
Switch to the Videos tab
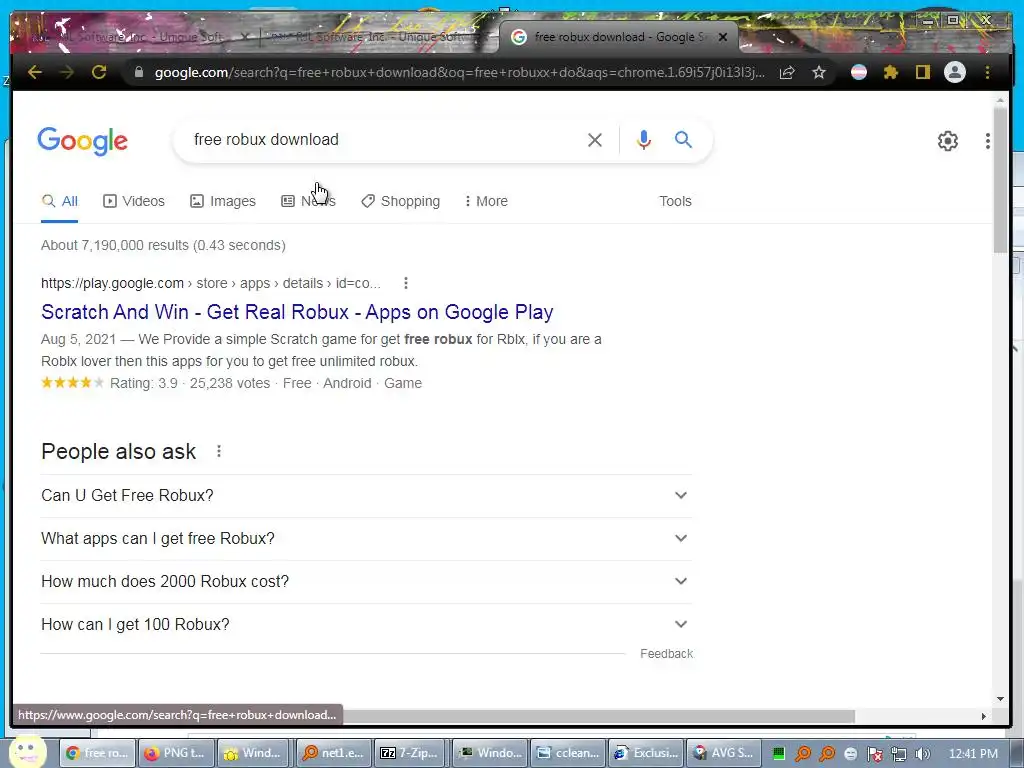(134, 201)
